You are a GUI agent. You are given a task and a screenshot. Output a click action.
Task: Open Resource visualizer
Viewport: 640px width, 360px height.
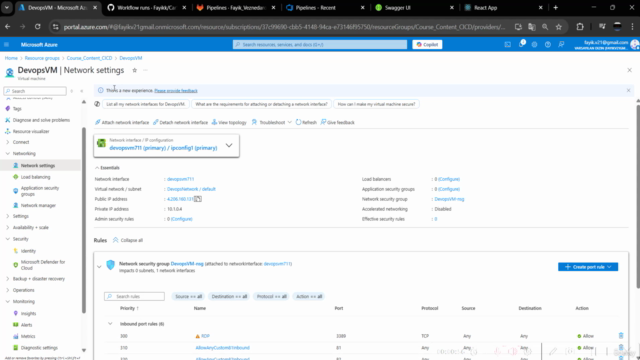tap(31, 131)
